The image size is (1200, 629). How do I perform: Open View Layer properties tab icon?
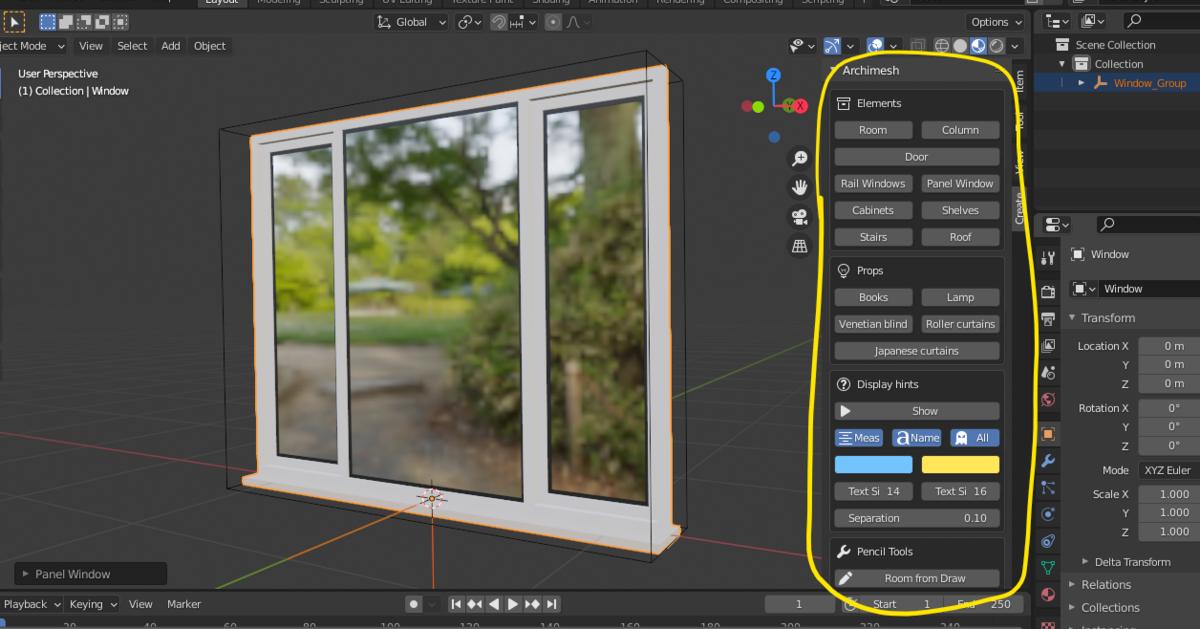pyautogui.click(x=1048, y=346)
